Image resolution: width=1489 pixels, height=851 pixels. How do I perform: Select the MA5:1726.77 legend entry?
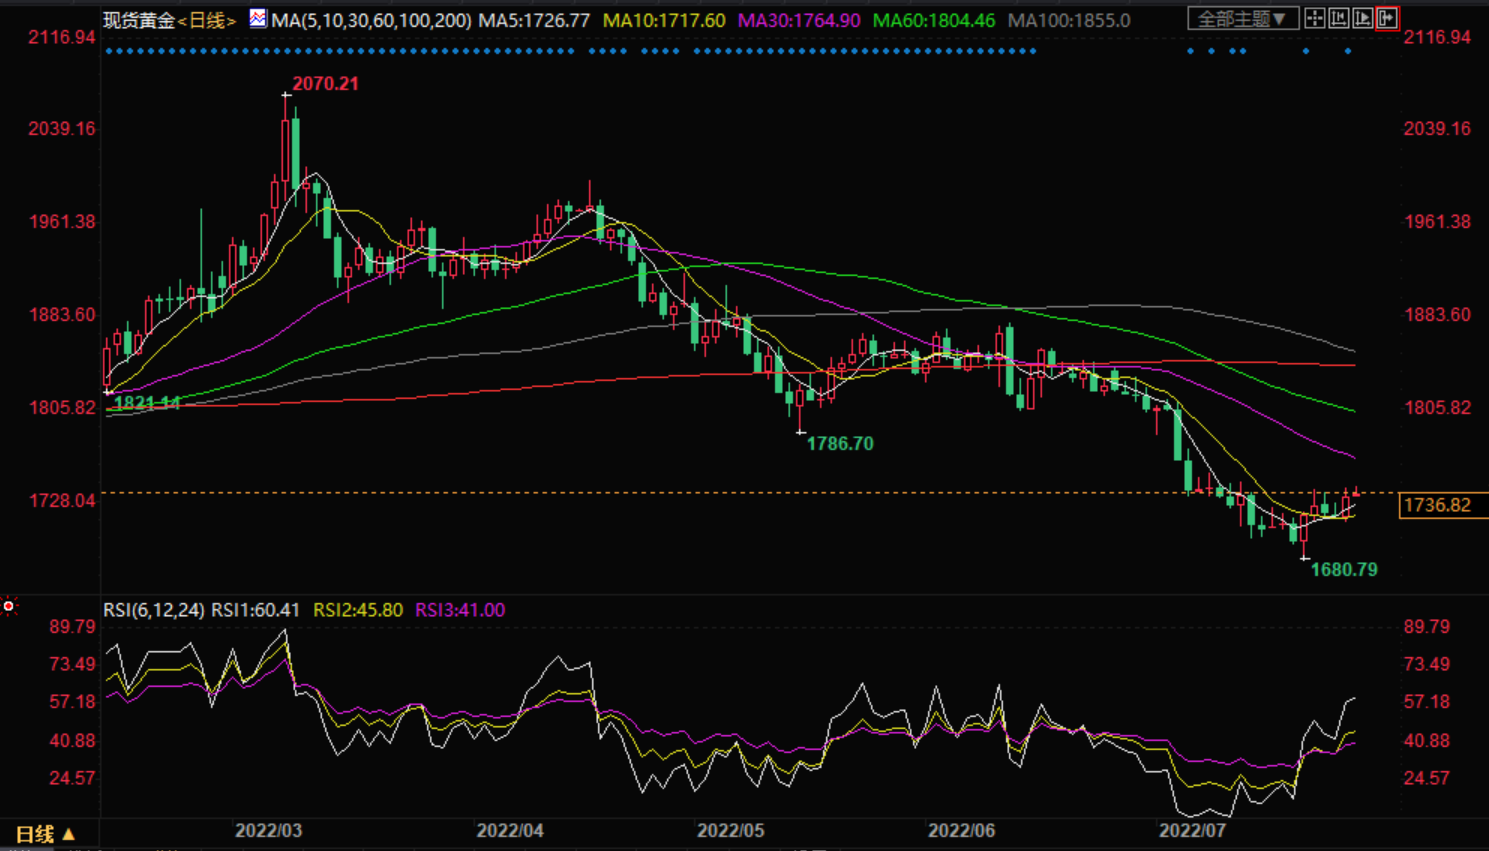click(x=534, y=20)
